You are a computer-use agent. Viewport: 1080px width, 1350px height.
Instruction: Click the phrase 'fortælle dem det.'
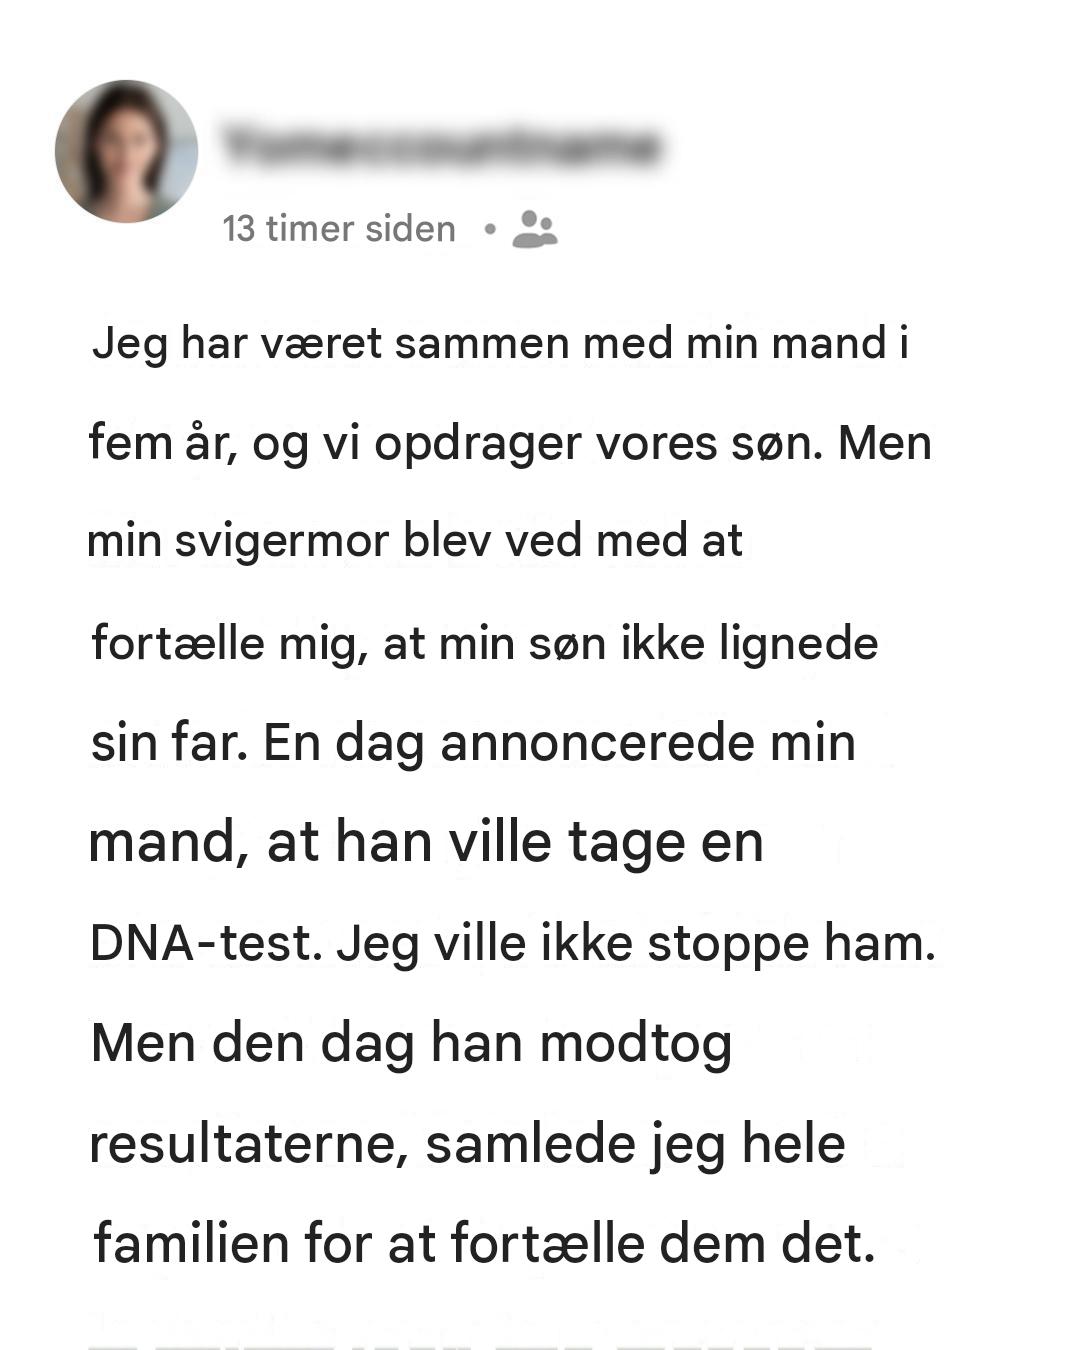(x=663, y=1245)
